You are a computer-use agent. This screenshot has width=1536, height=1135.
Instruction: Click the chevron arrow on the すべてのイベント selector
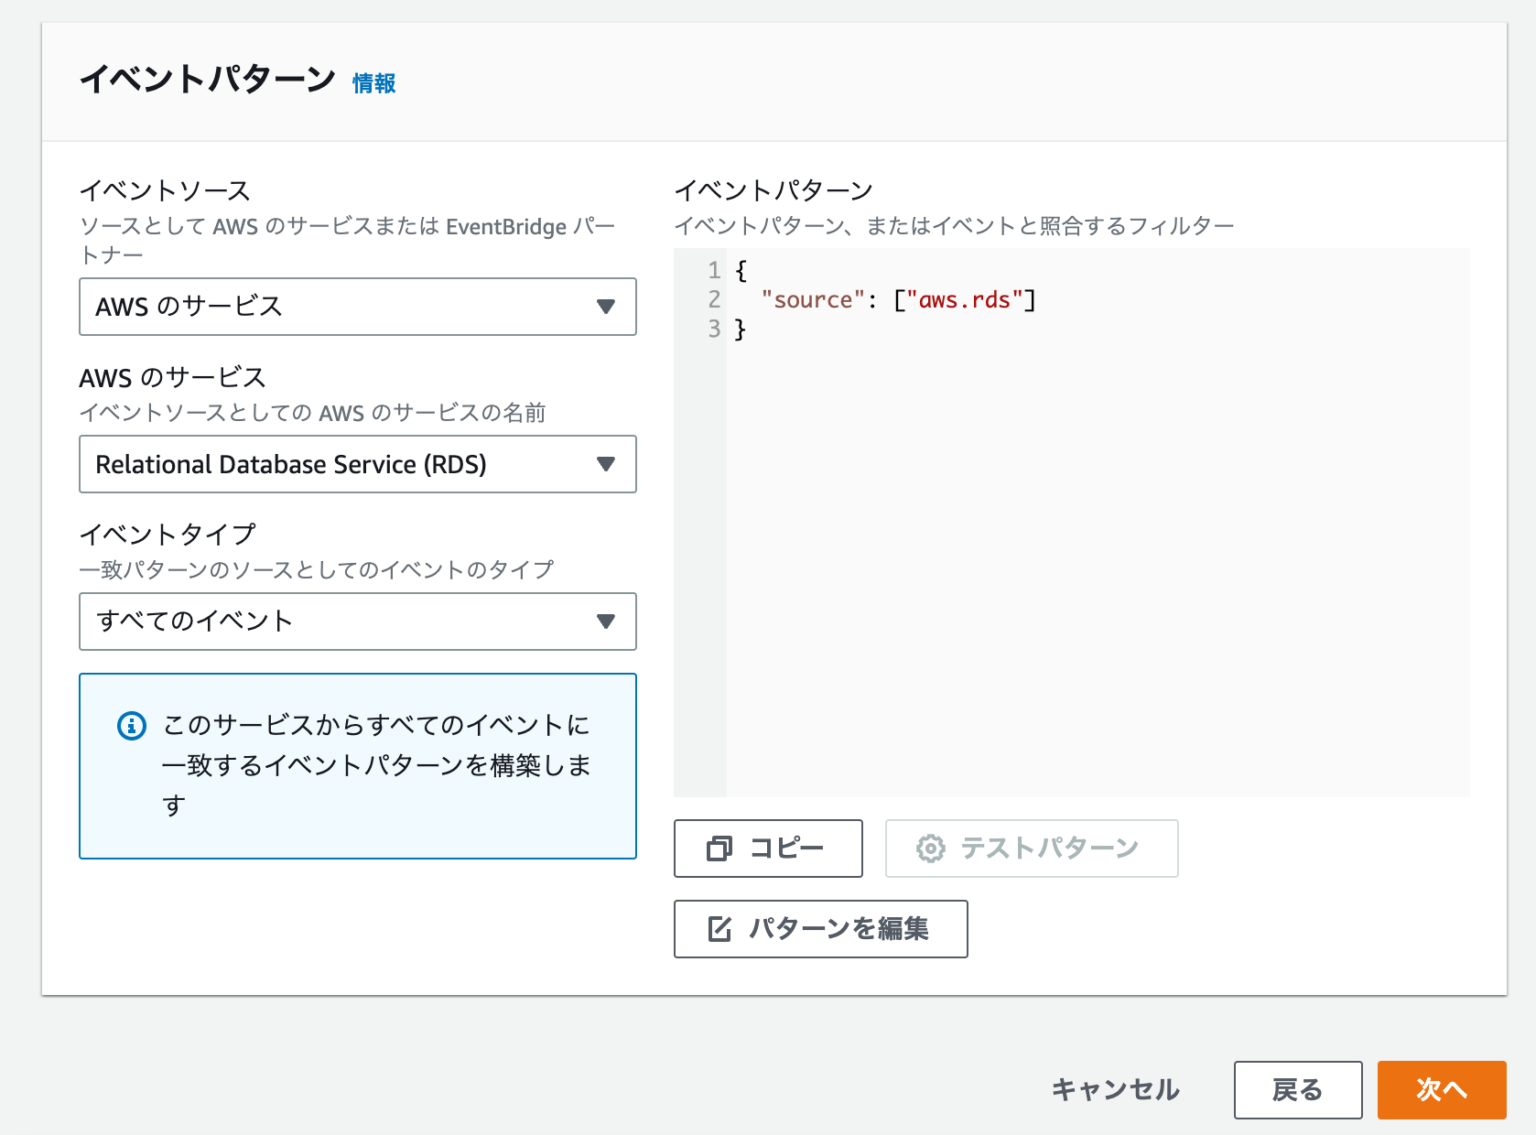[x=606, y=621]
